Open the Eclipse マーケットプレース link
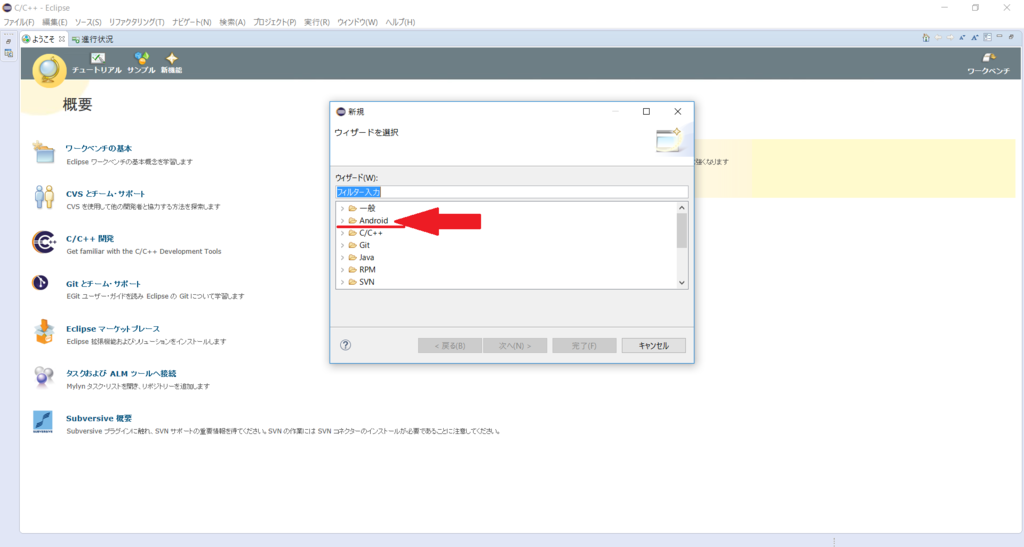The width and height of the screenshot is (1024, 547). [x=113, y=328]
